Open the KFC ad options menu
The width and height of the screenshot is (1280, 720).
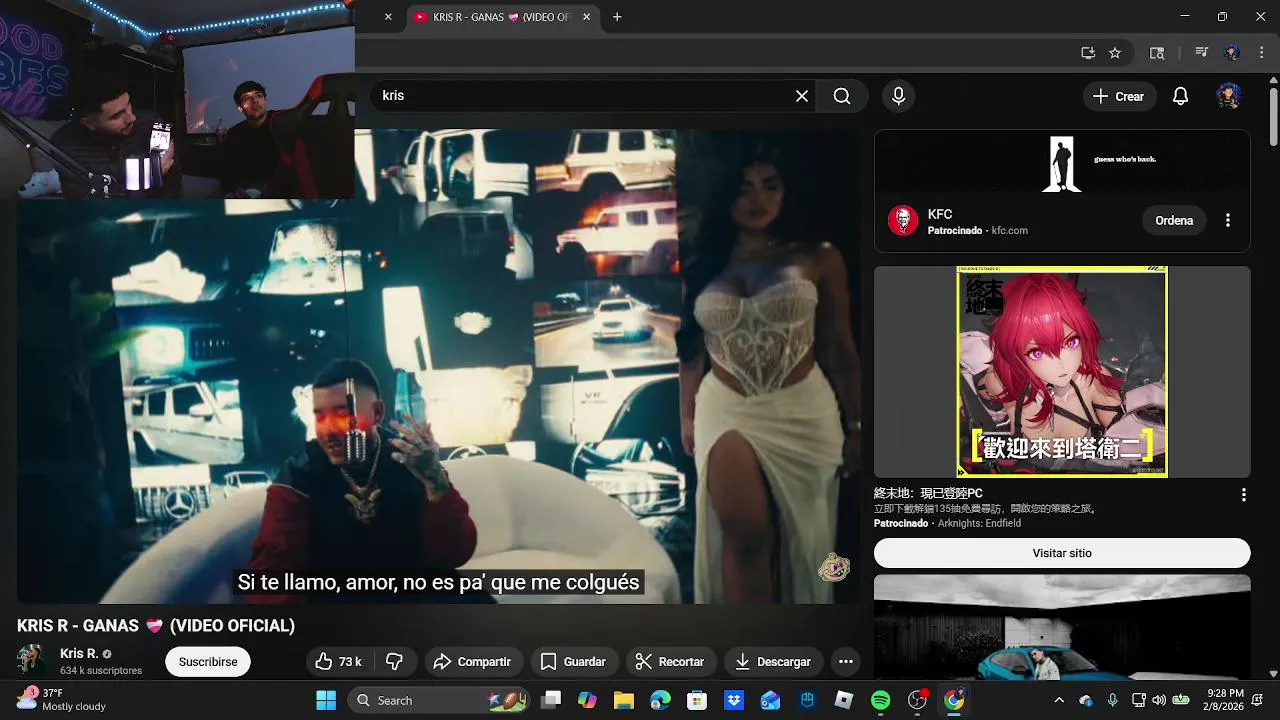(x=1228, y=220)
